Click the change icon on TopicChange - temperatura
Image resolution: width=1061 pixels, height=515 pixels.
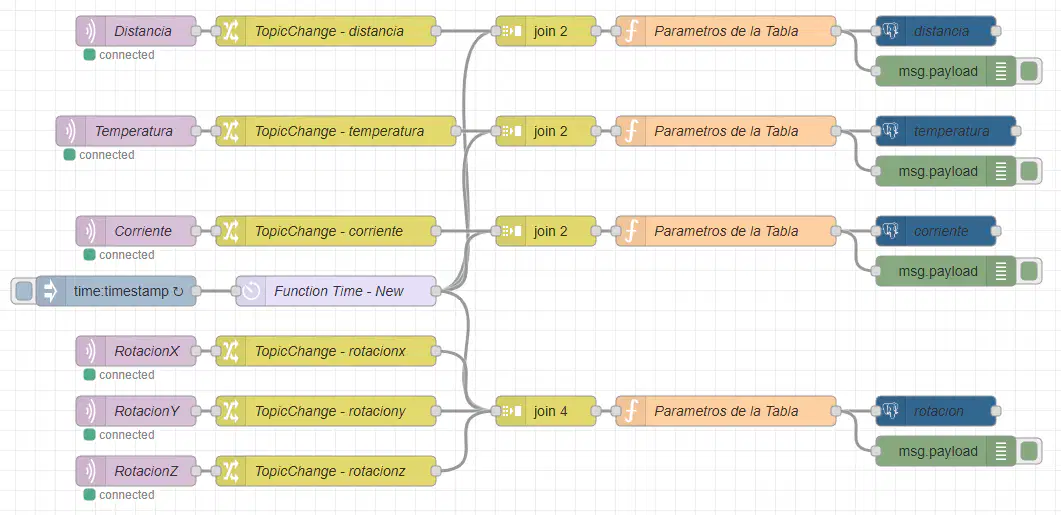(x=231, y=131)
